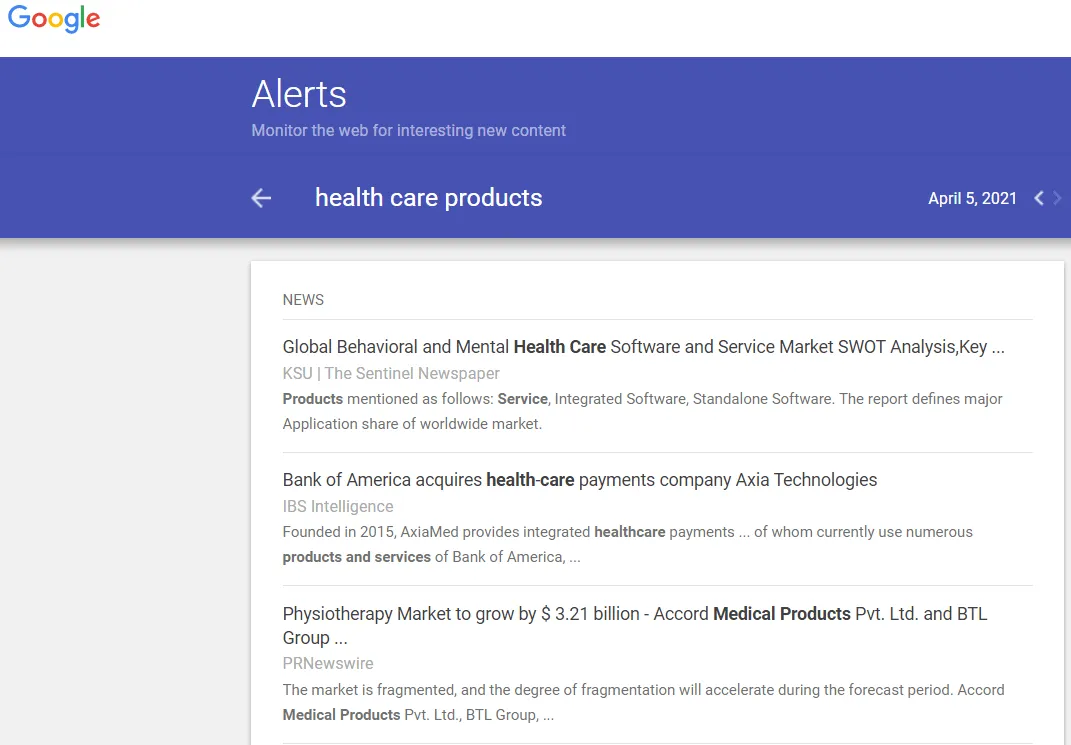Screen dimensions: 1071x745
Task: Click 'Monitor the web for interesting new content'
Action: click(x=408, y=130)
